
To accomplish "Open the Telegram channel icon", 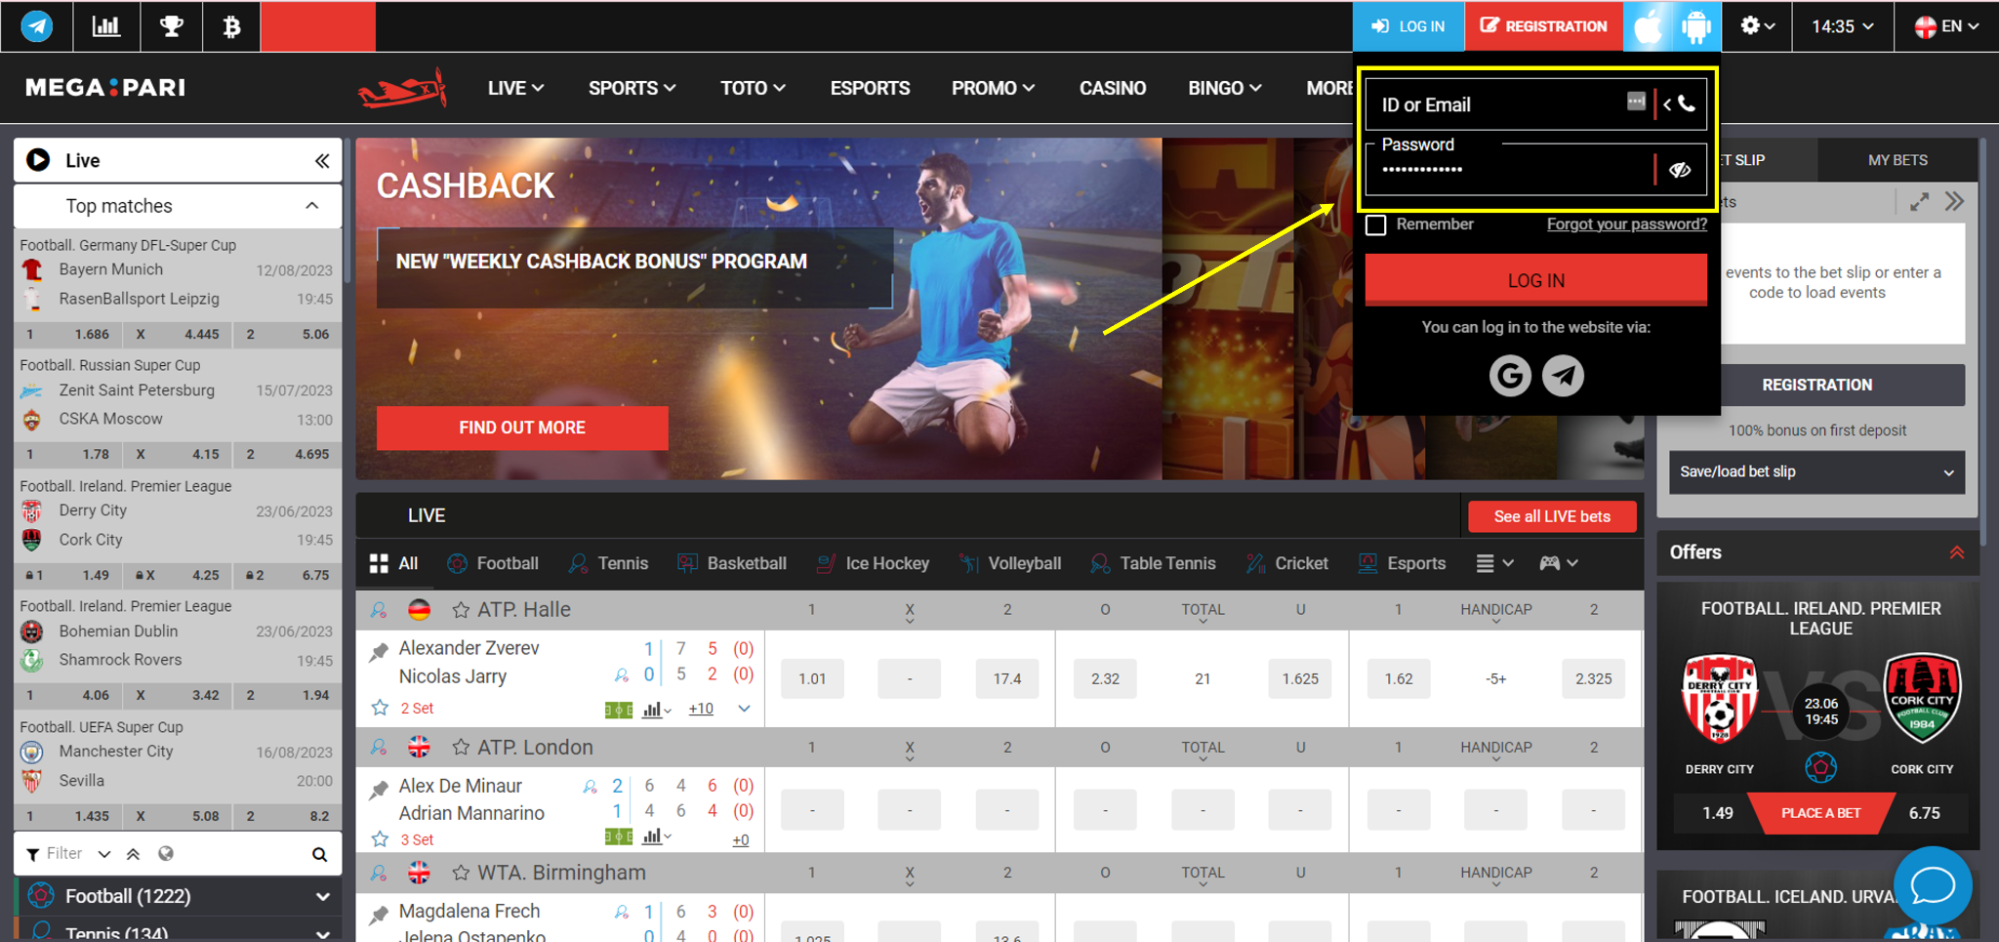I will coord(37,26).
